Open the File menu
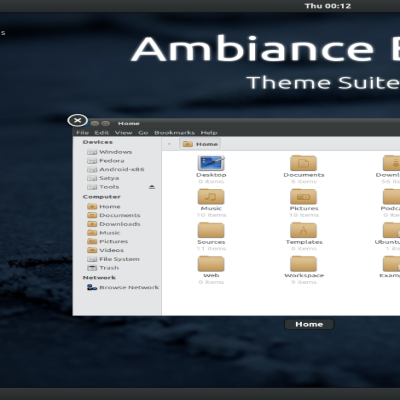This screenshot has height=400, width=400. coord(82,133)
